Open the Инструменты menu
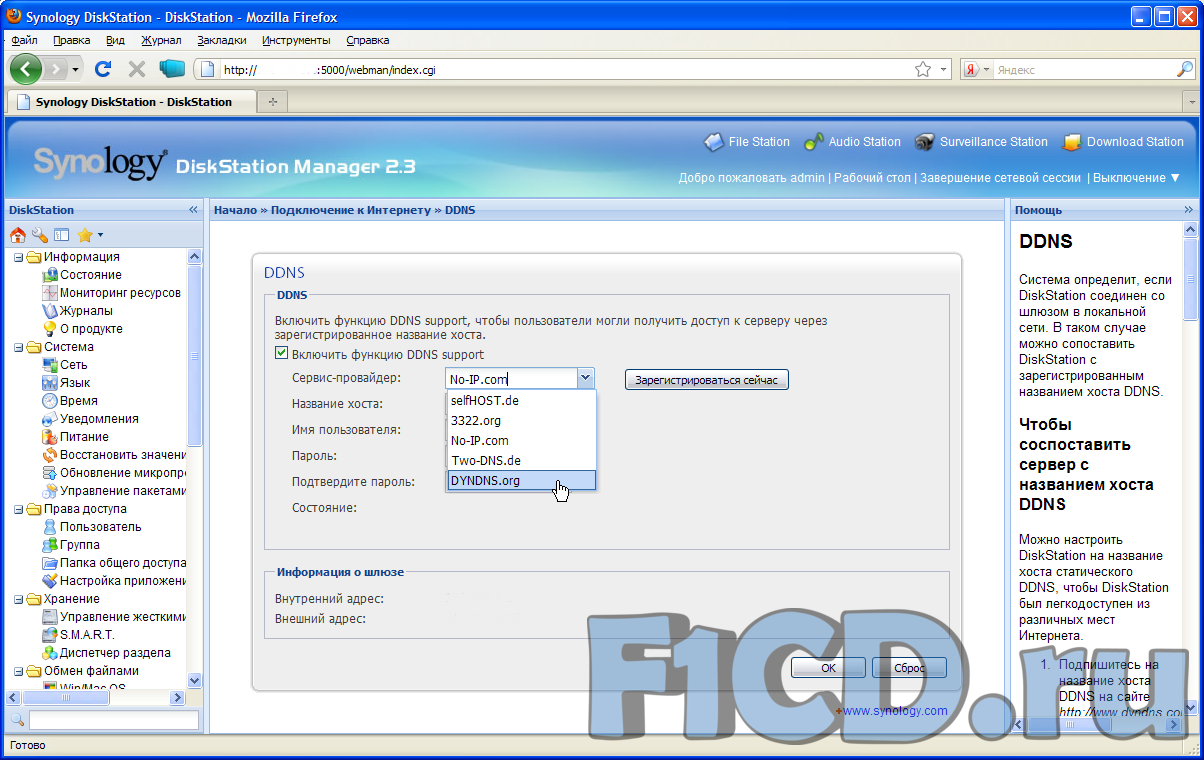The height and width of the screenshot is (760, 1204). click(296, 40)
